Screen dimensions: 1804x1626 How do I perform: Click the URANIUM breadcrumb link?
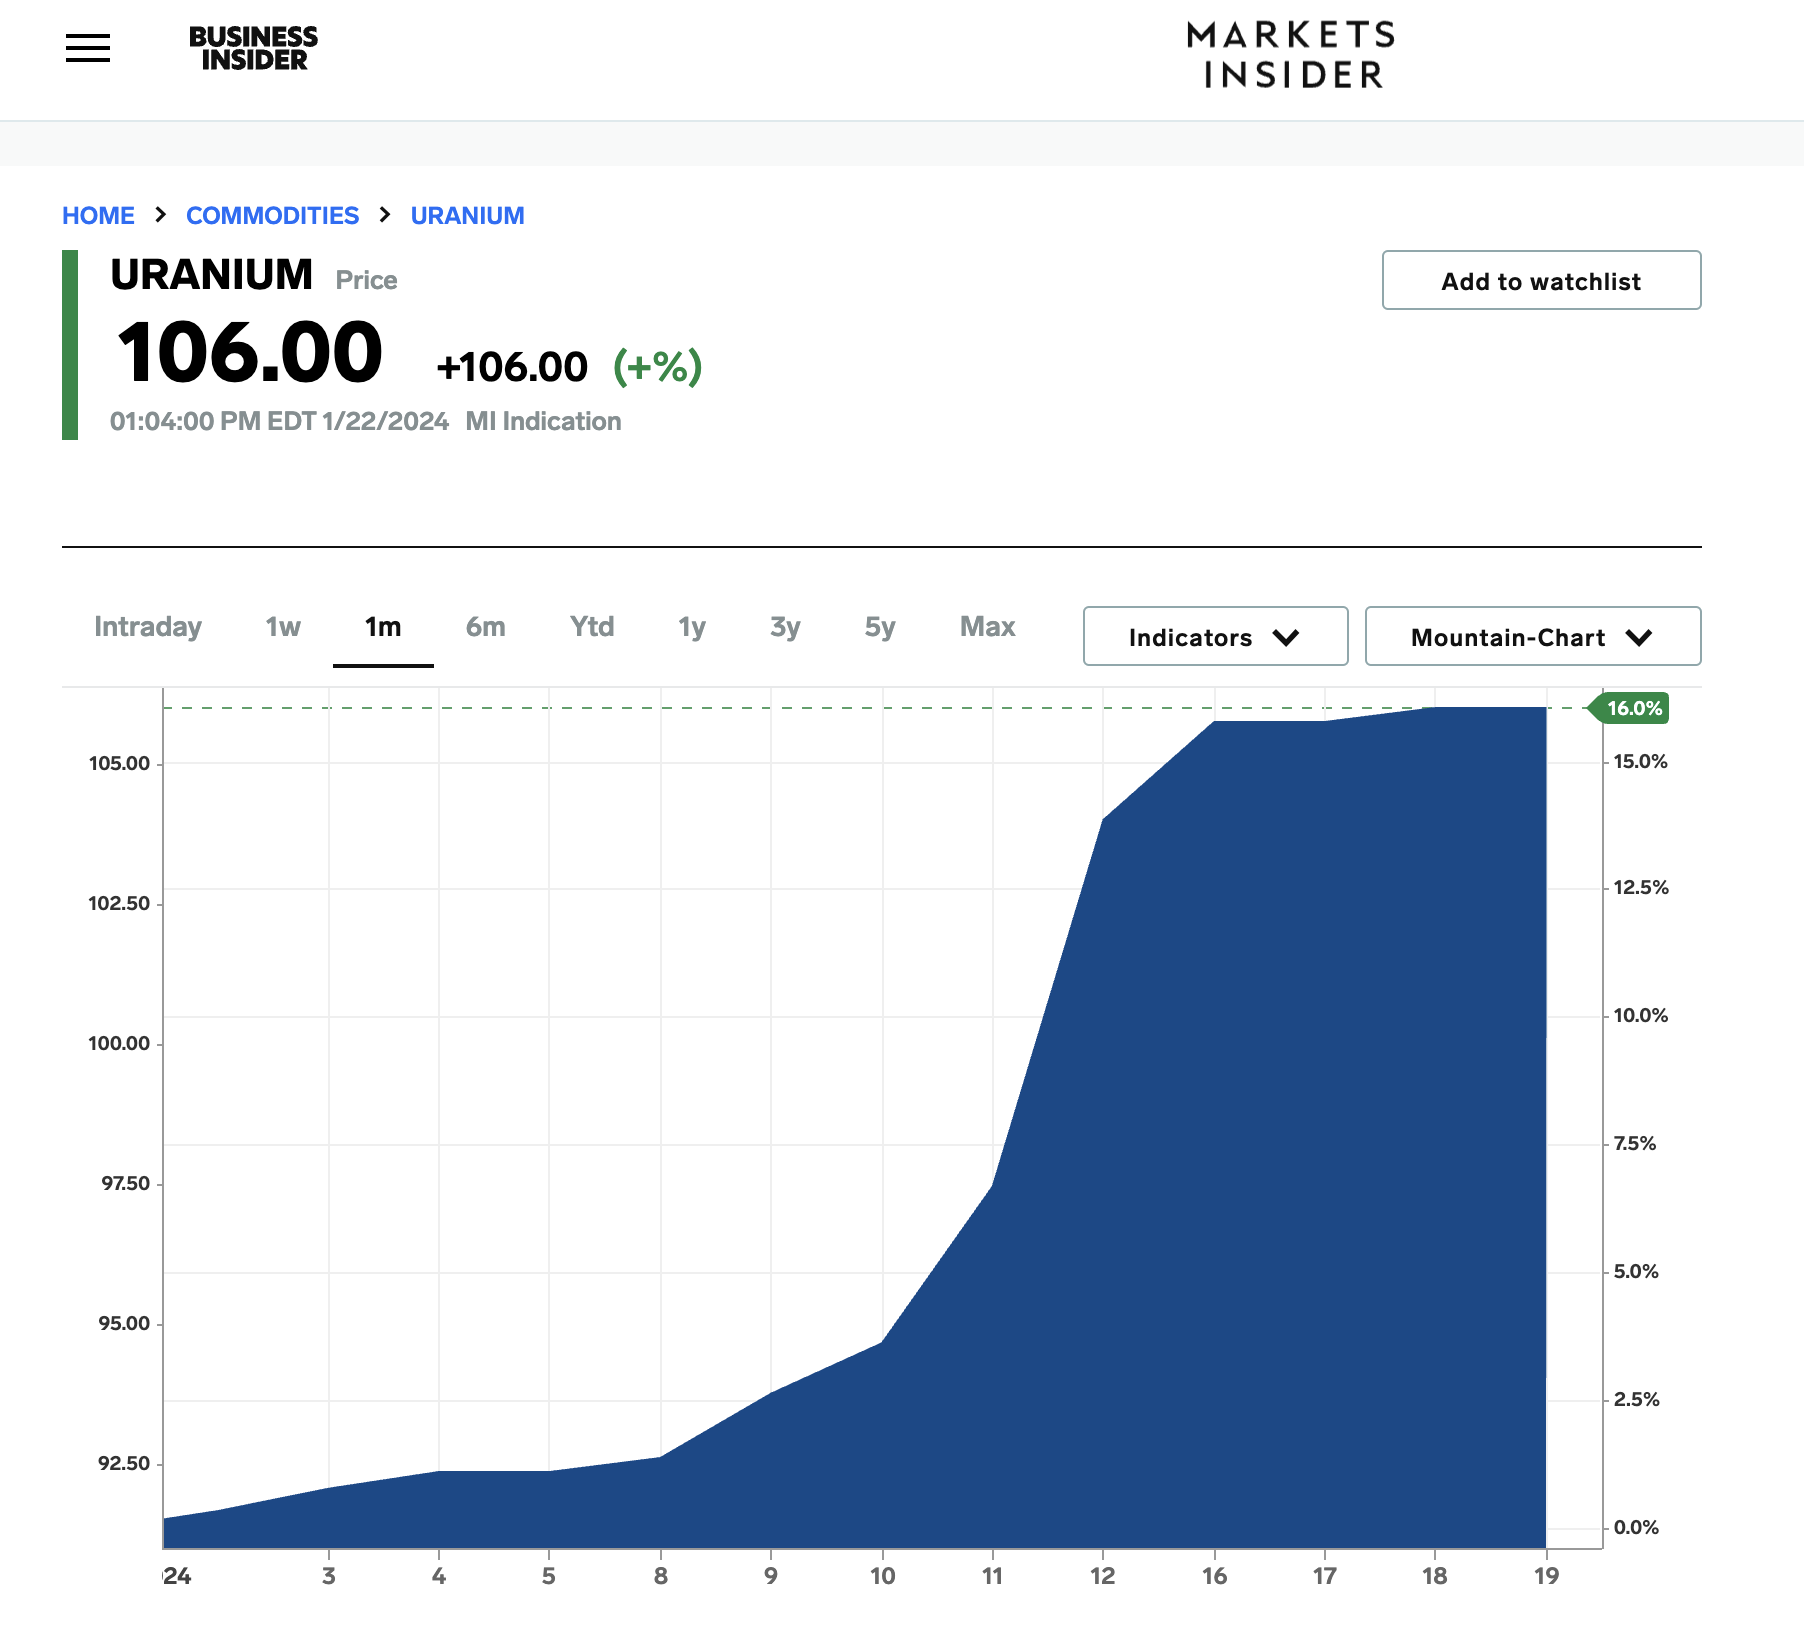coord(467,216)
